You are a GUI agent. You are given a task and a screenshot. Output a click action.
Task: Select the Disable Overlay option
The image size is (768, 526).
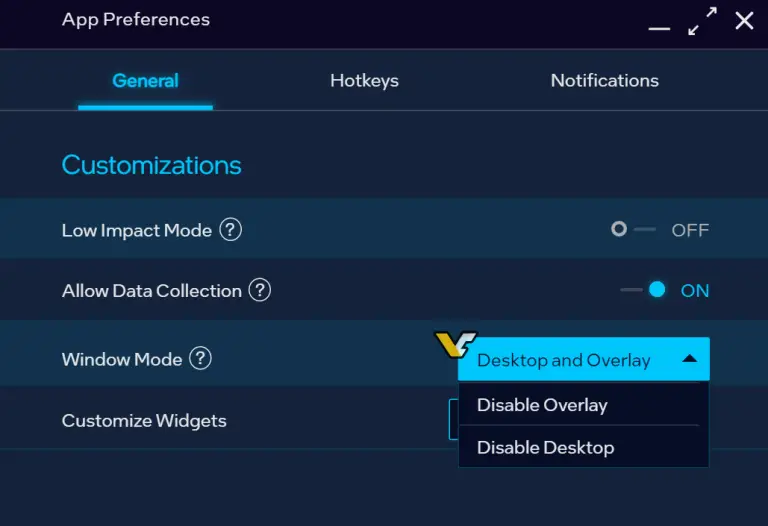pyautogui.click(x=542, y=405)
